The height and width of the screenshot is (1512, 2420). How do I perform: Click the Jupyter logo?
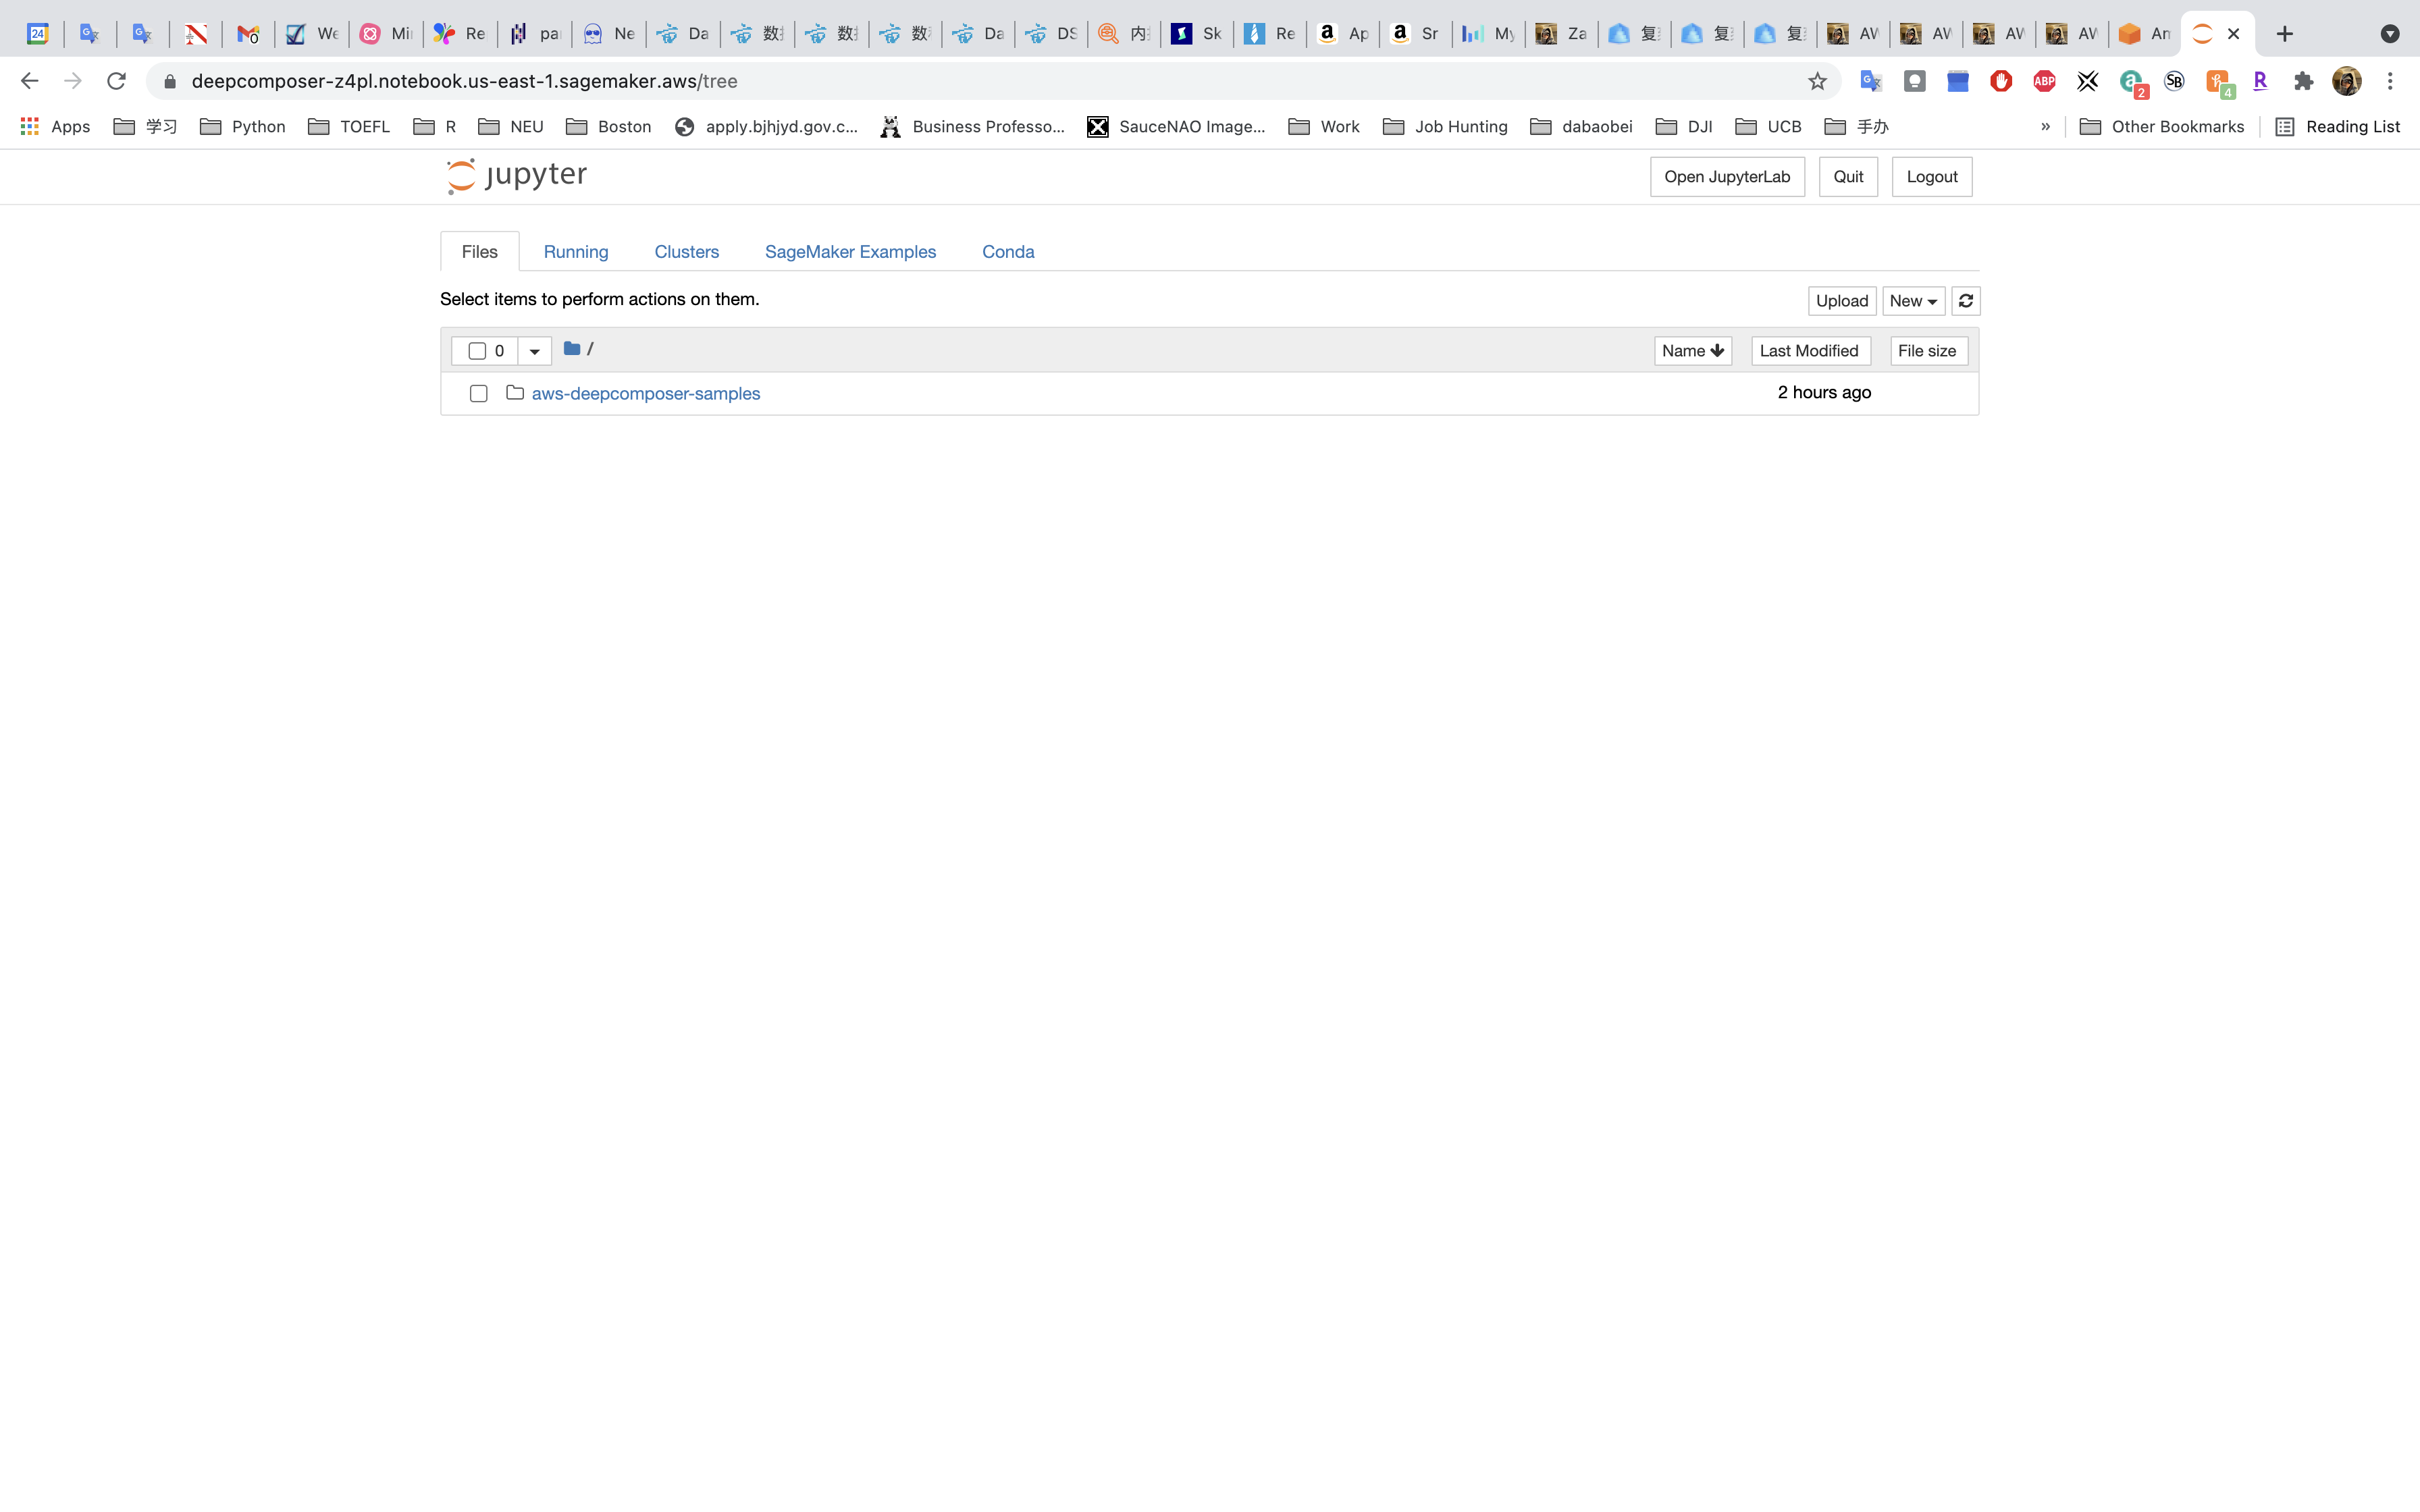(x=517, y=176)
